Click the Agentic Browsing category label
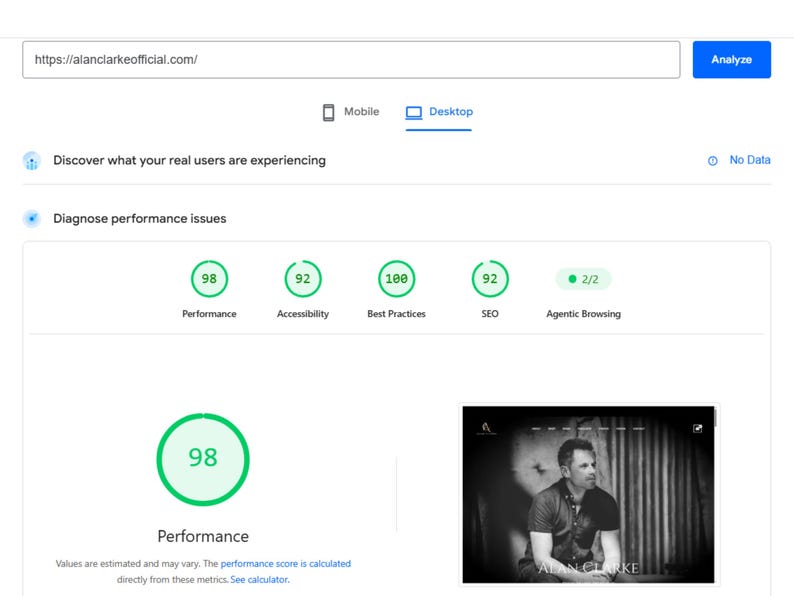This screenshot has width=794, height=596. [583, 314]
